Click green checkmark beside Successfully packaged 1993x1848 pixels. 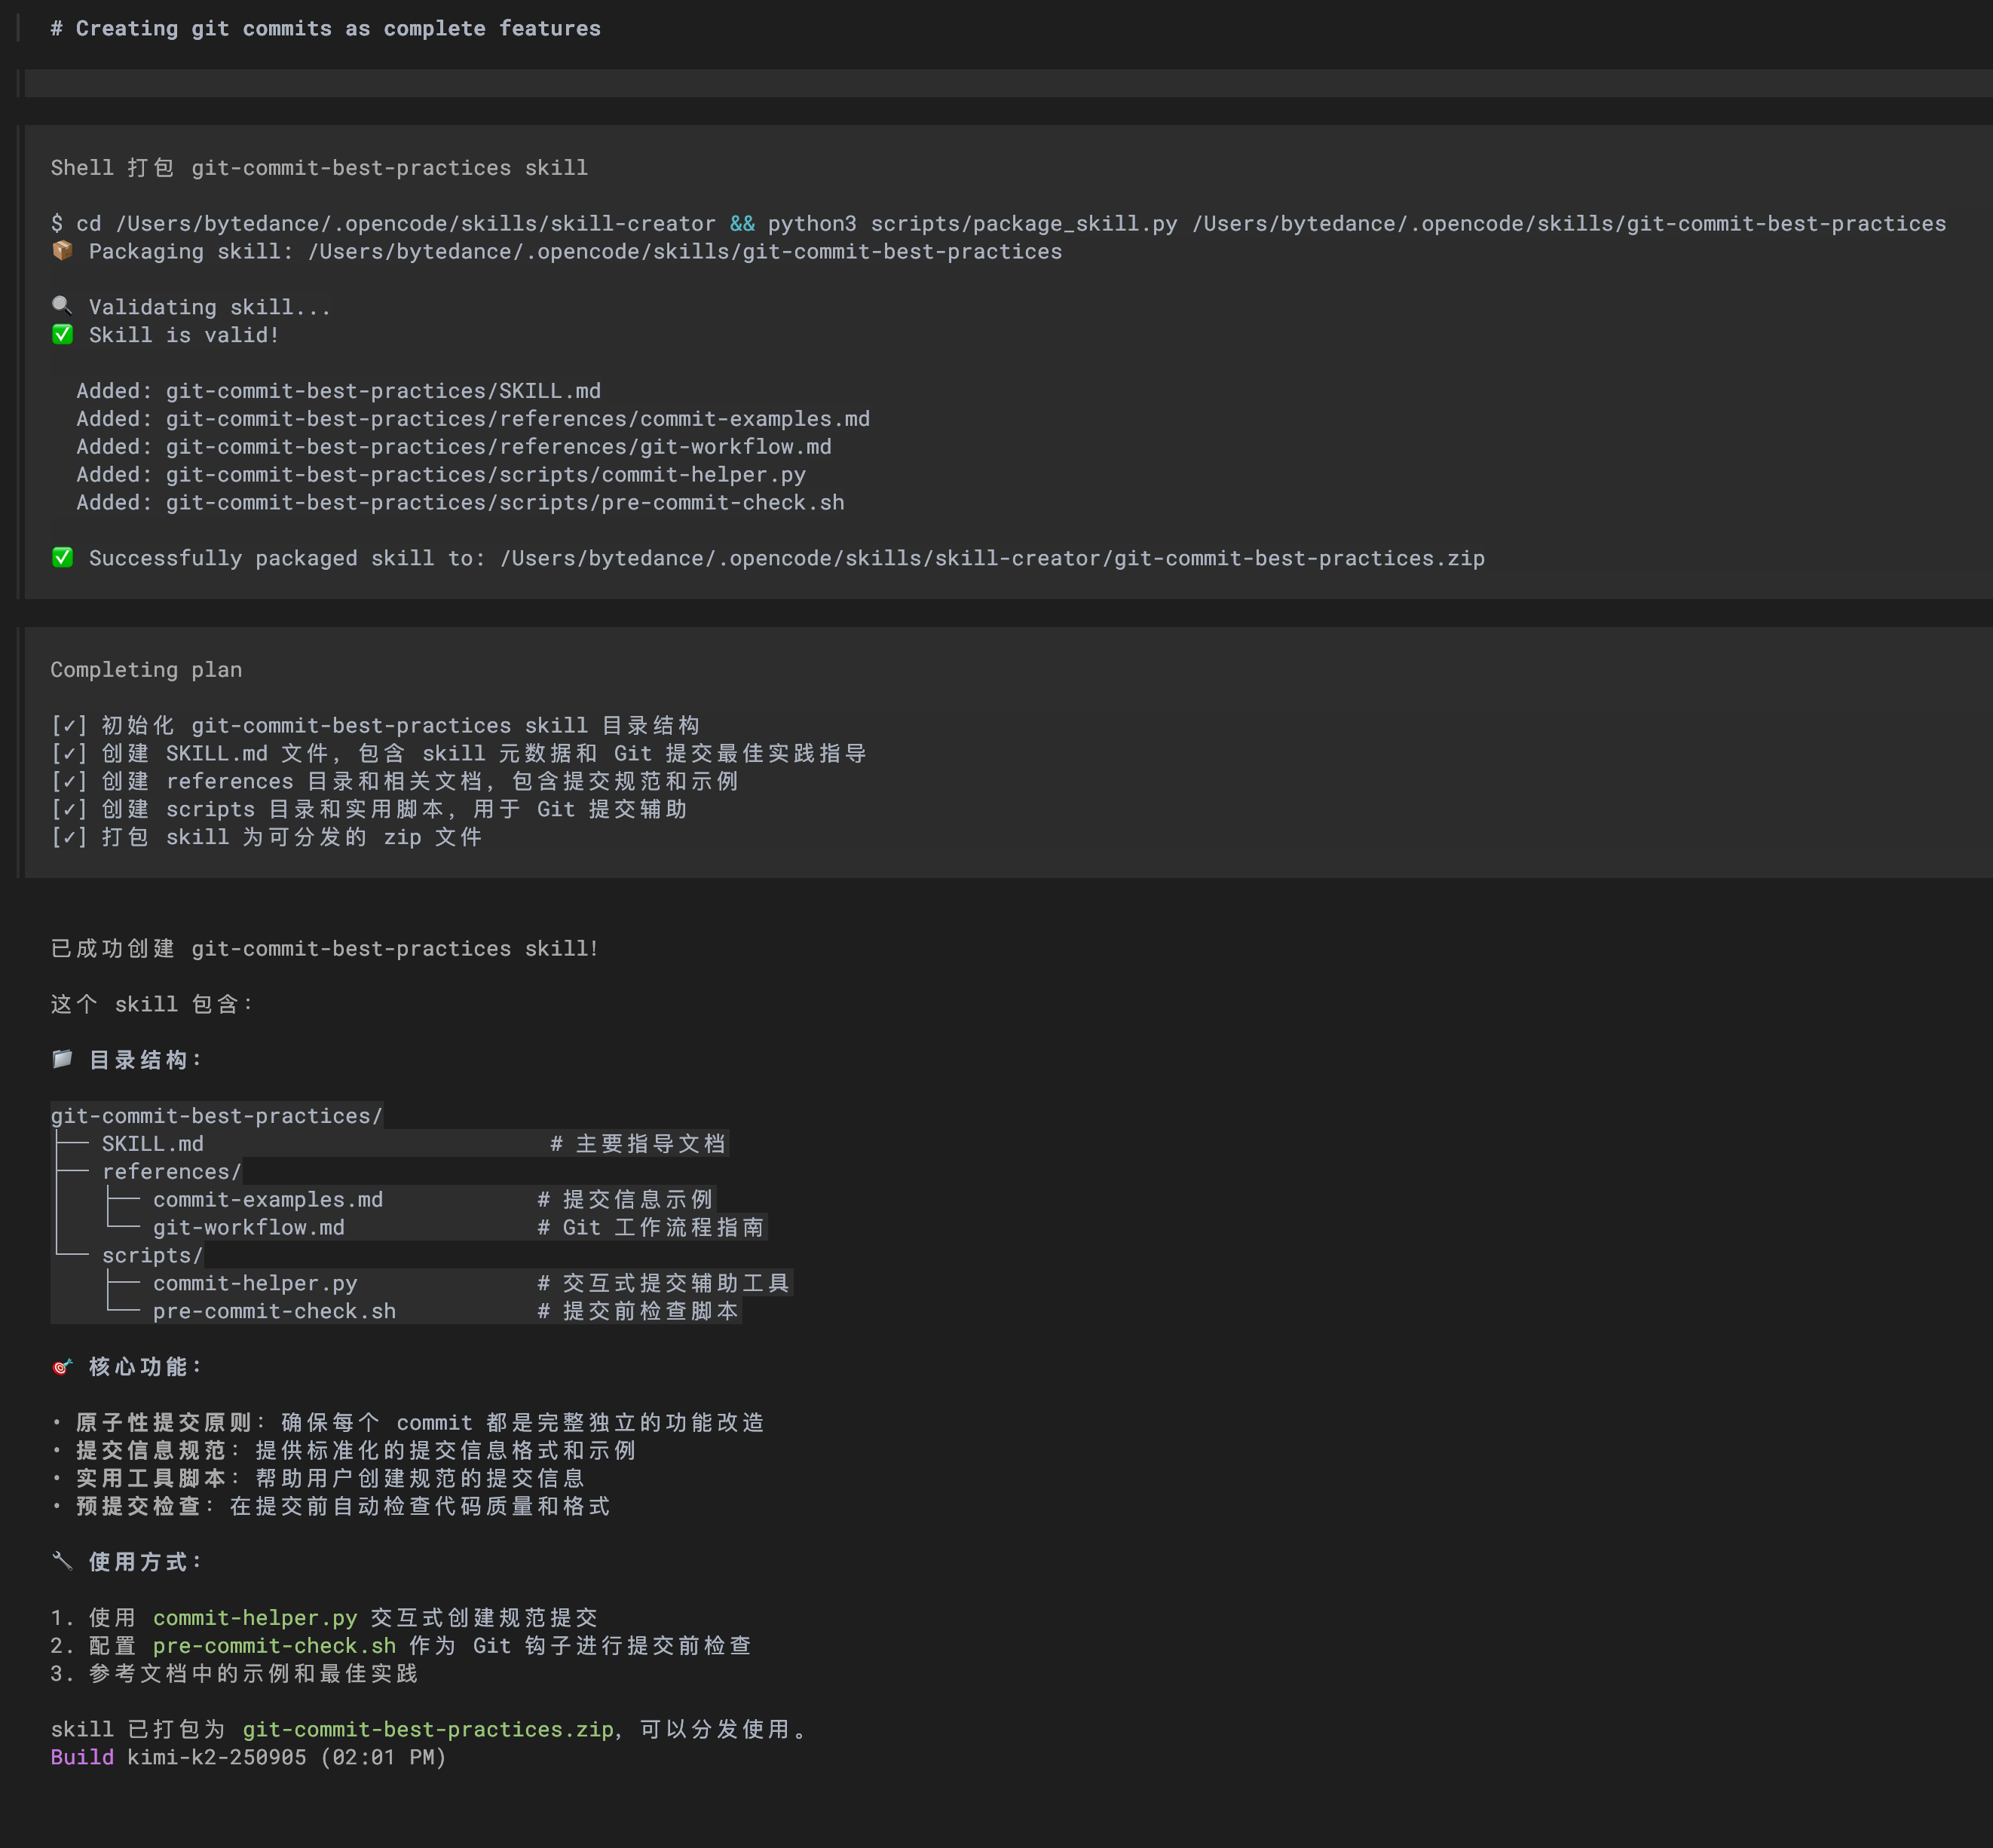click(62, 557)
